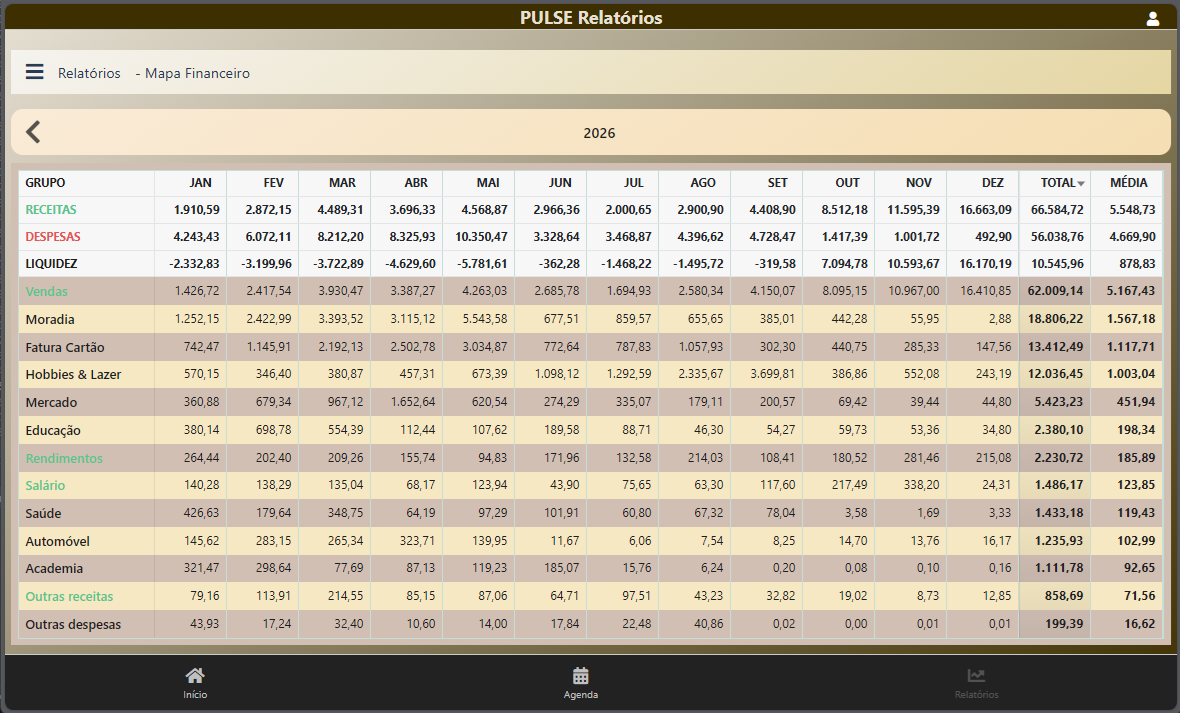Open the Agenda calendar icon
Screen dimensions: 1180x713
point(581,677)
